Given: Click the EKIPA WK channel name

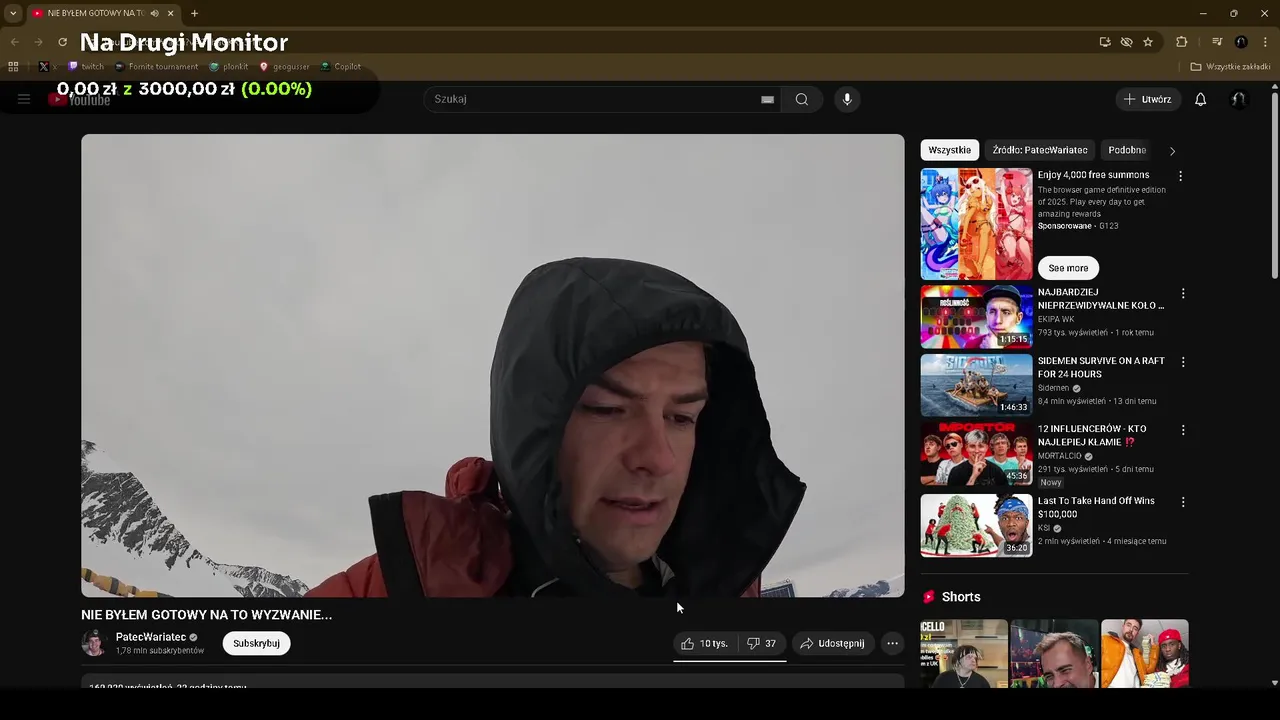Looking at the screenshot, I should tap(1056, 320).
